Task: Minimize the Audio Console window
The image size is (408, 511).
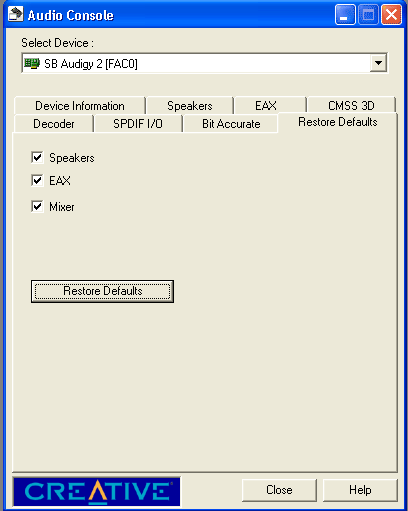Action: 345,15
